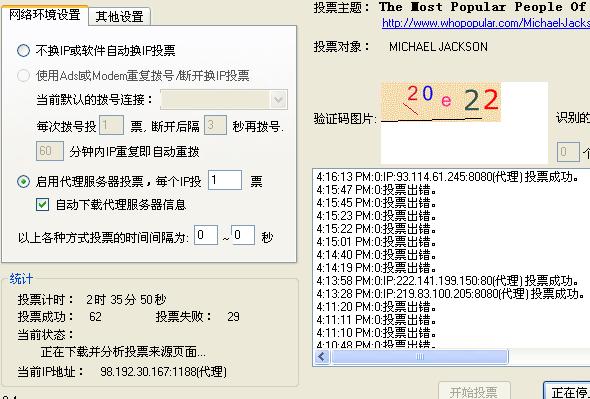Open the whopopular.com vote link
The height and width of the screenshot is (399, 590).
tap(486, 23)
